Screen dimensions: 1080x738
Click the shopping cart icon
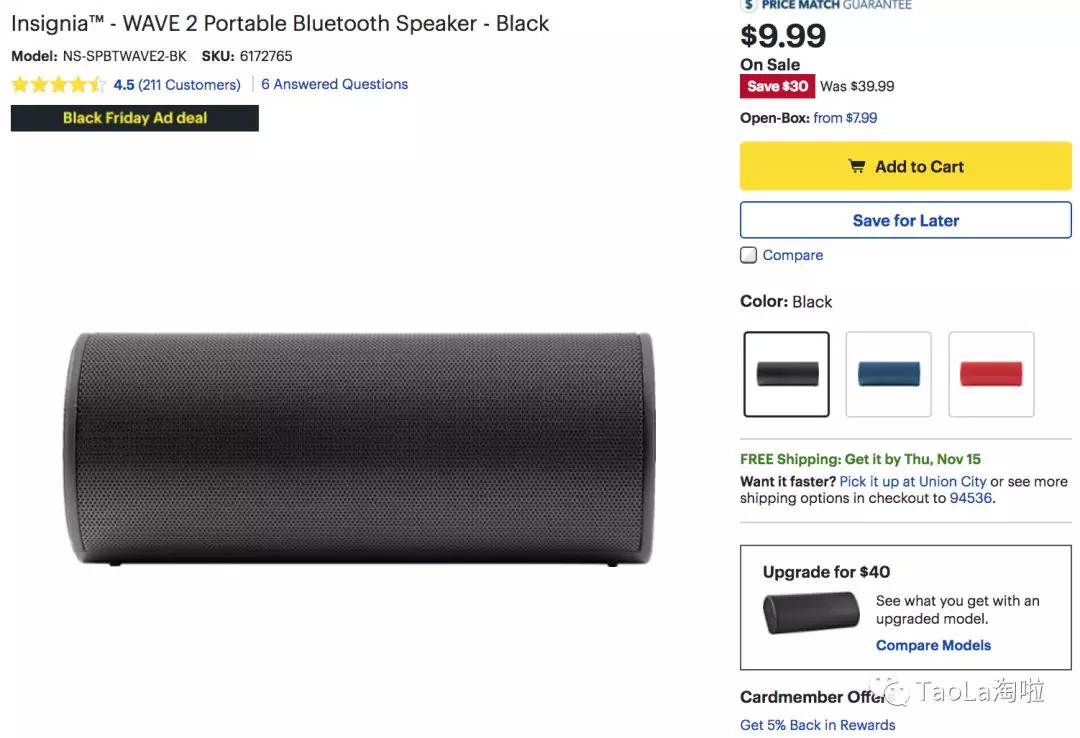pyautogui.click(x=857, y=167)
